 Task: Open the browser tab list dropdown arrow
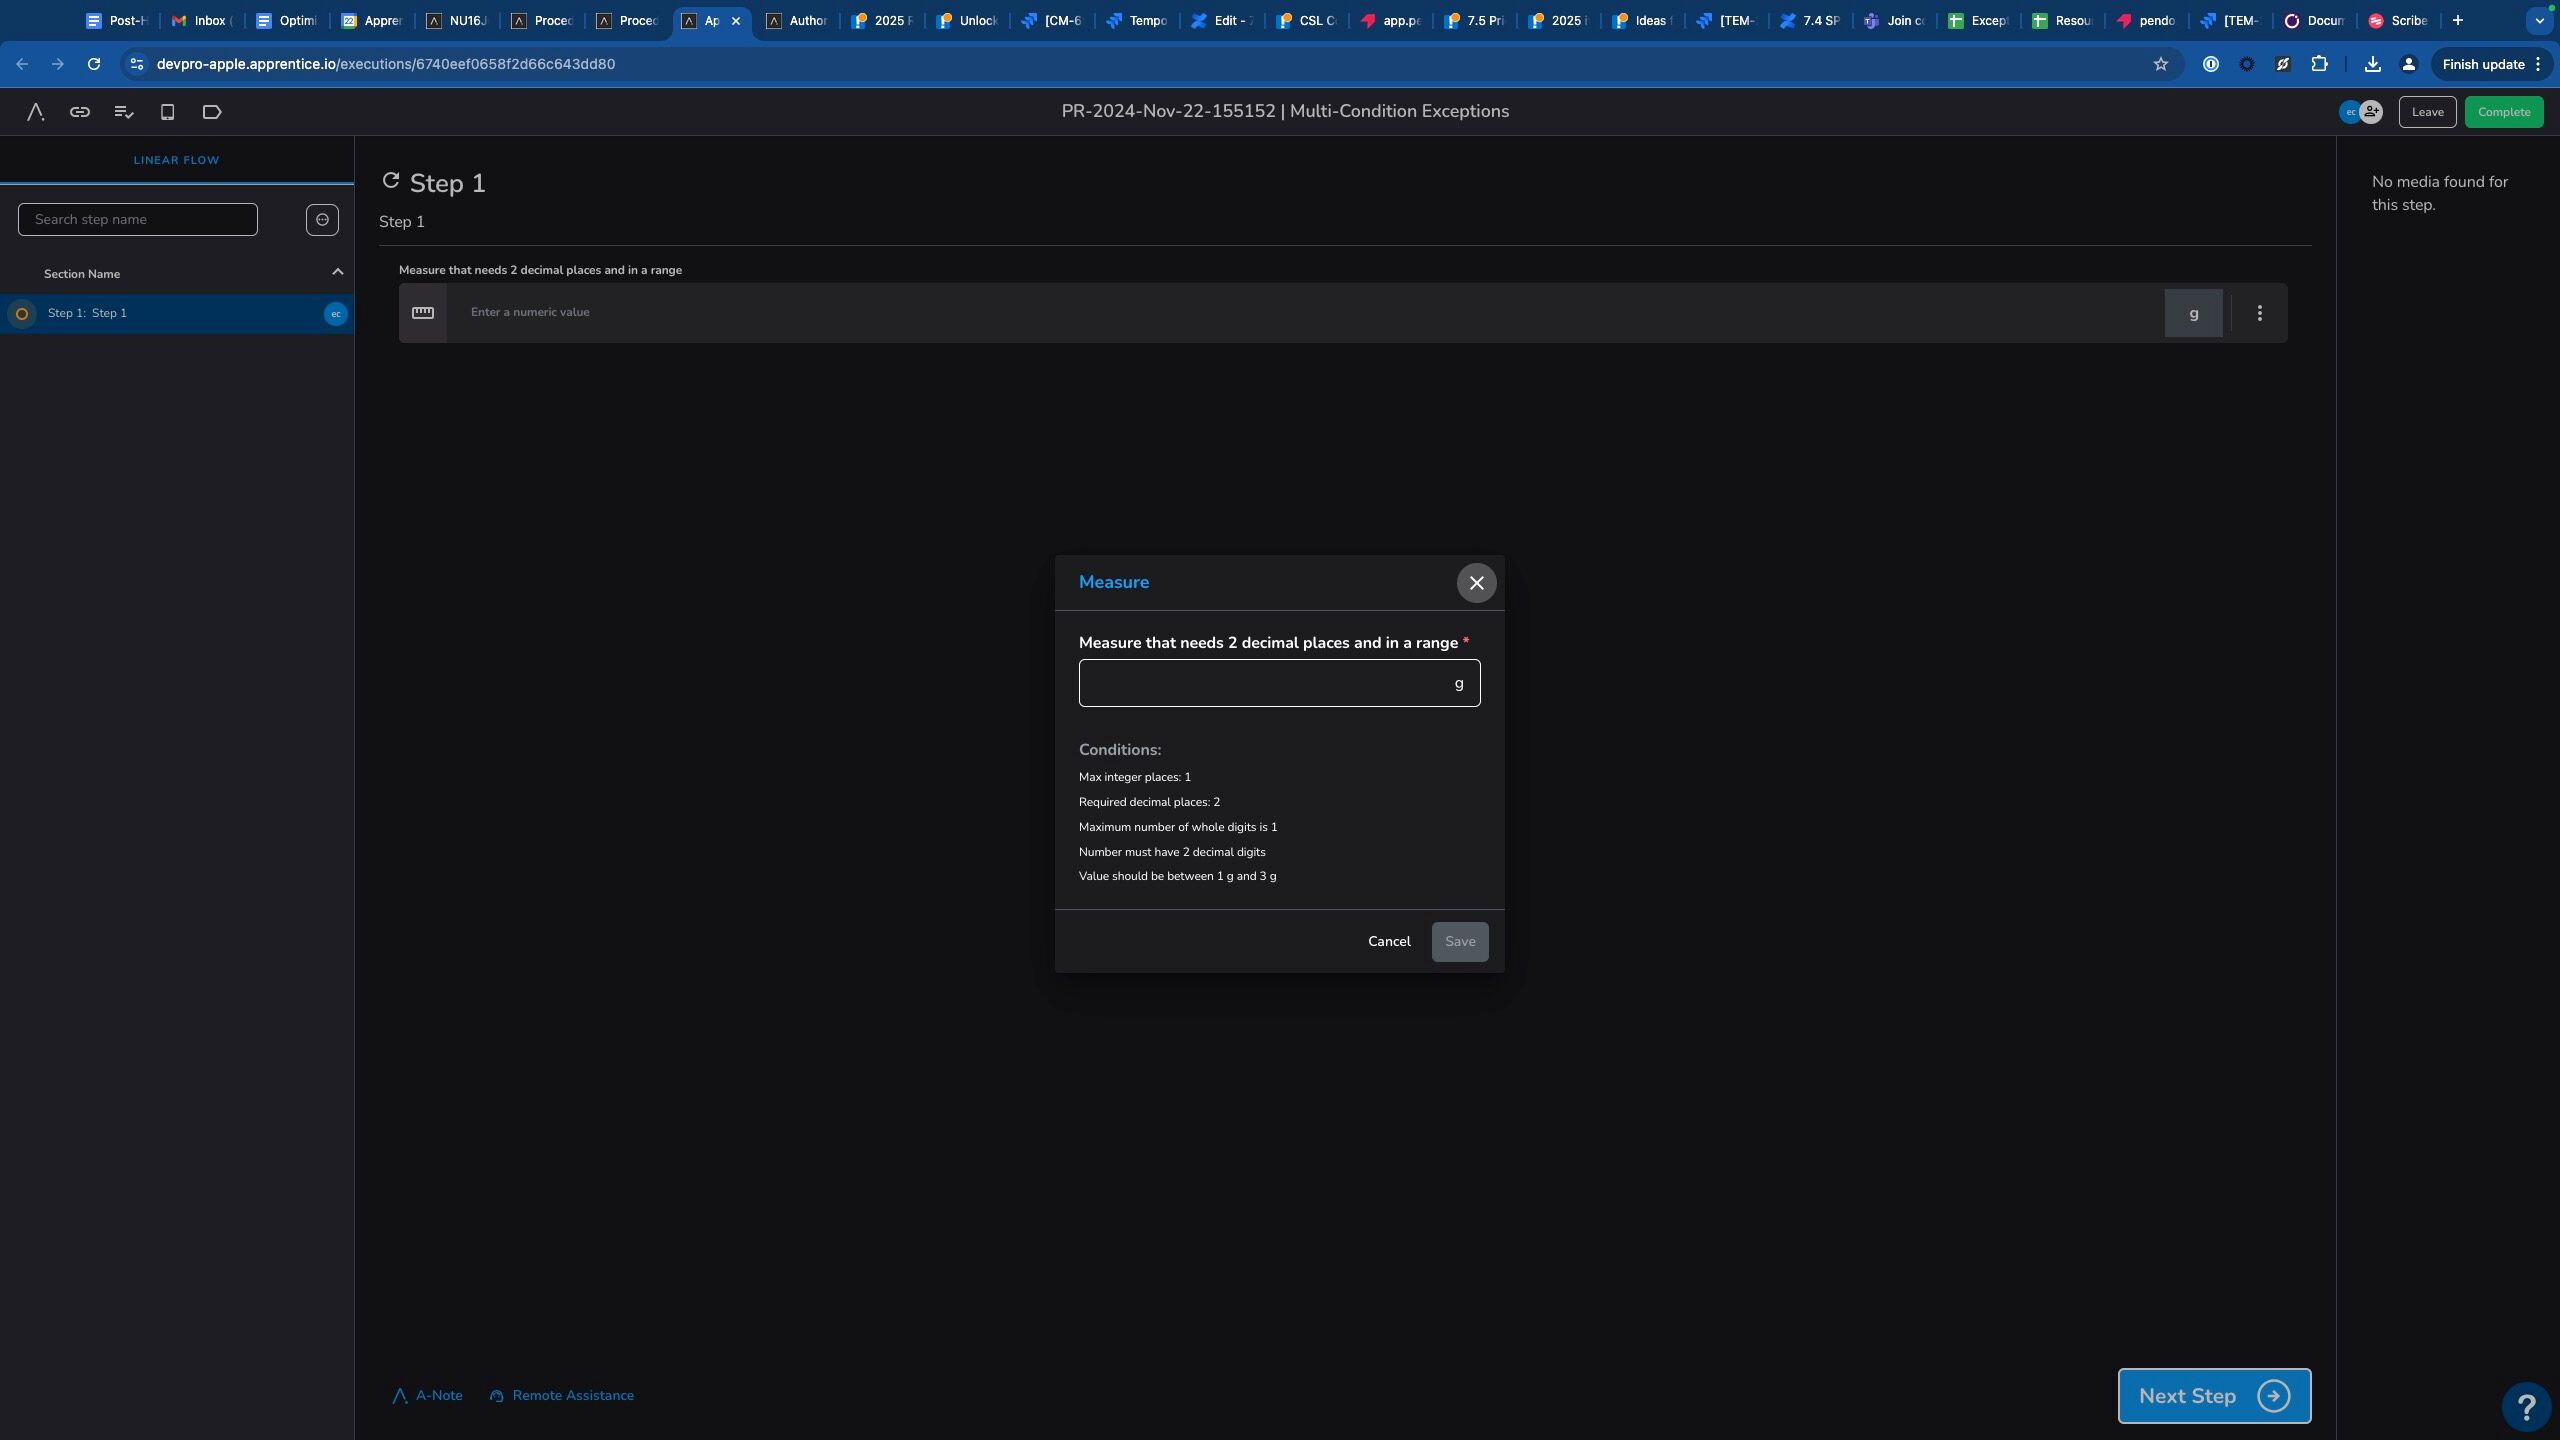click(2539, 20)
